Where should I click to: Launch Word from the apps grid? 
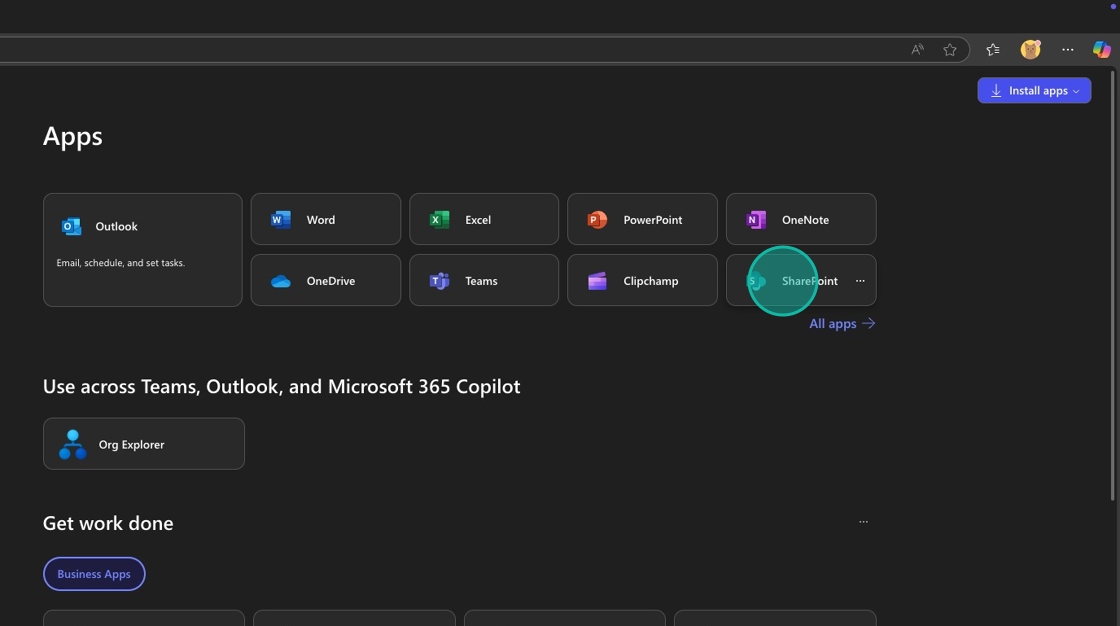pos(325,219)
